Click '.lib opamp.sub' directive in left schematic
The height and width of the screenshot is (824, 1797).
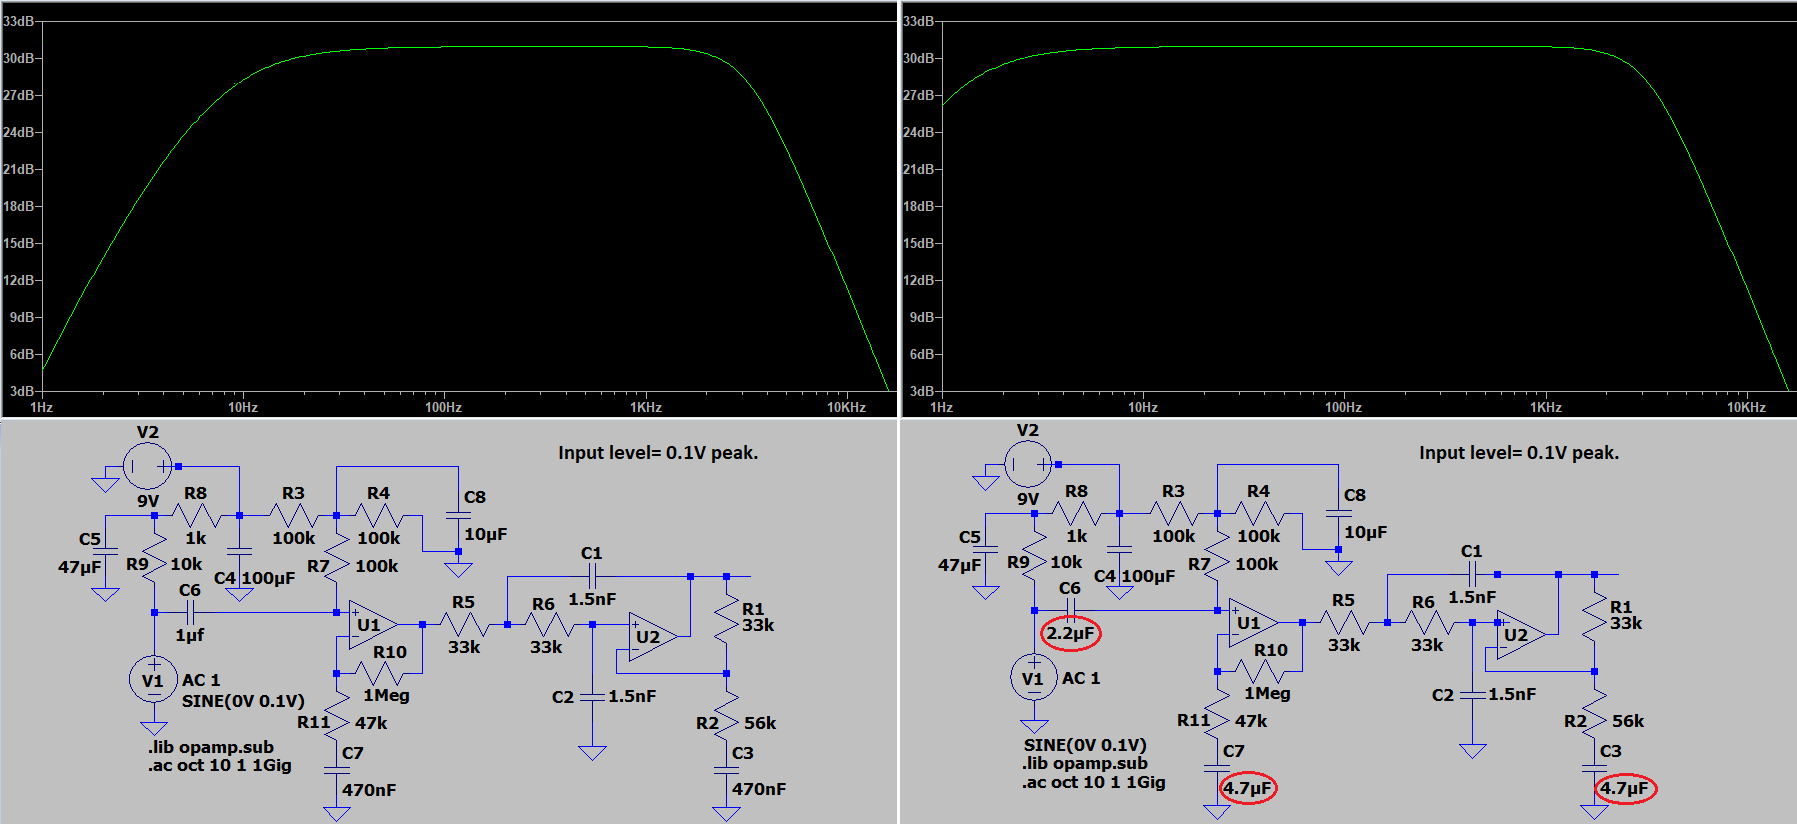coord(211,747)
